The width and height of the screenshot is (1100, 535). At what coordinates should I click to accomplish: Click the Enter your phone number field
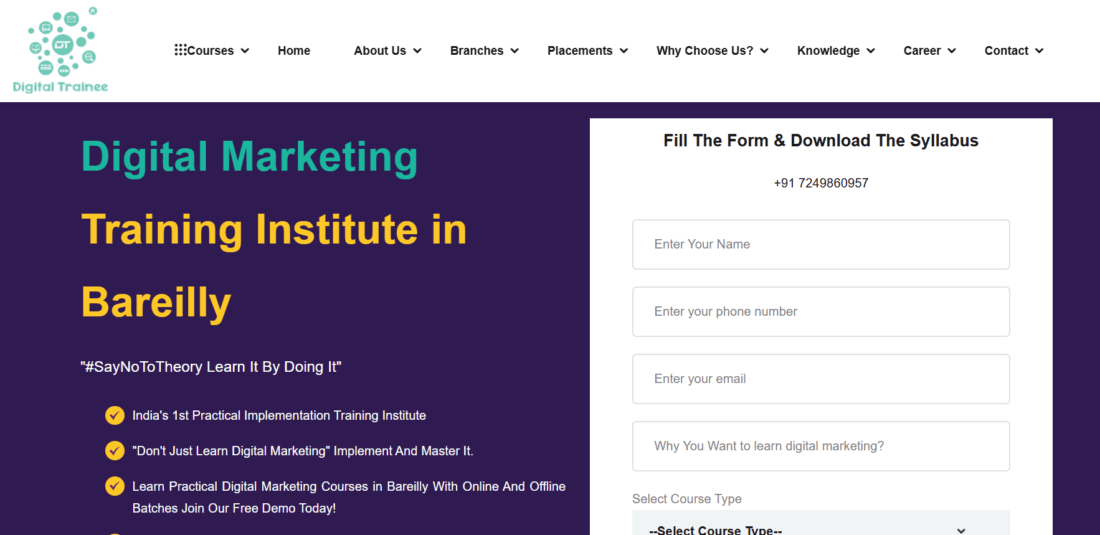820,311
